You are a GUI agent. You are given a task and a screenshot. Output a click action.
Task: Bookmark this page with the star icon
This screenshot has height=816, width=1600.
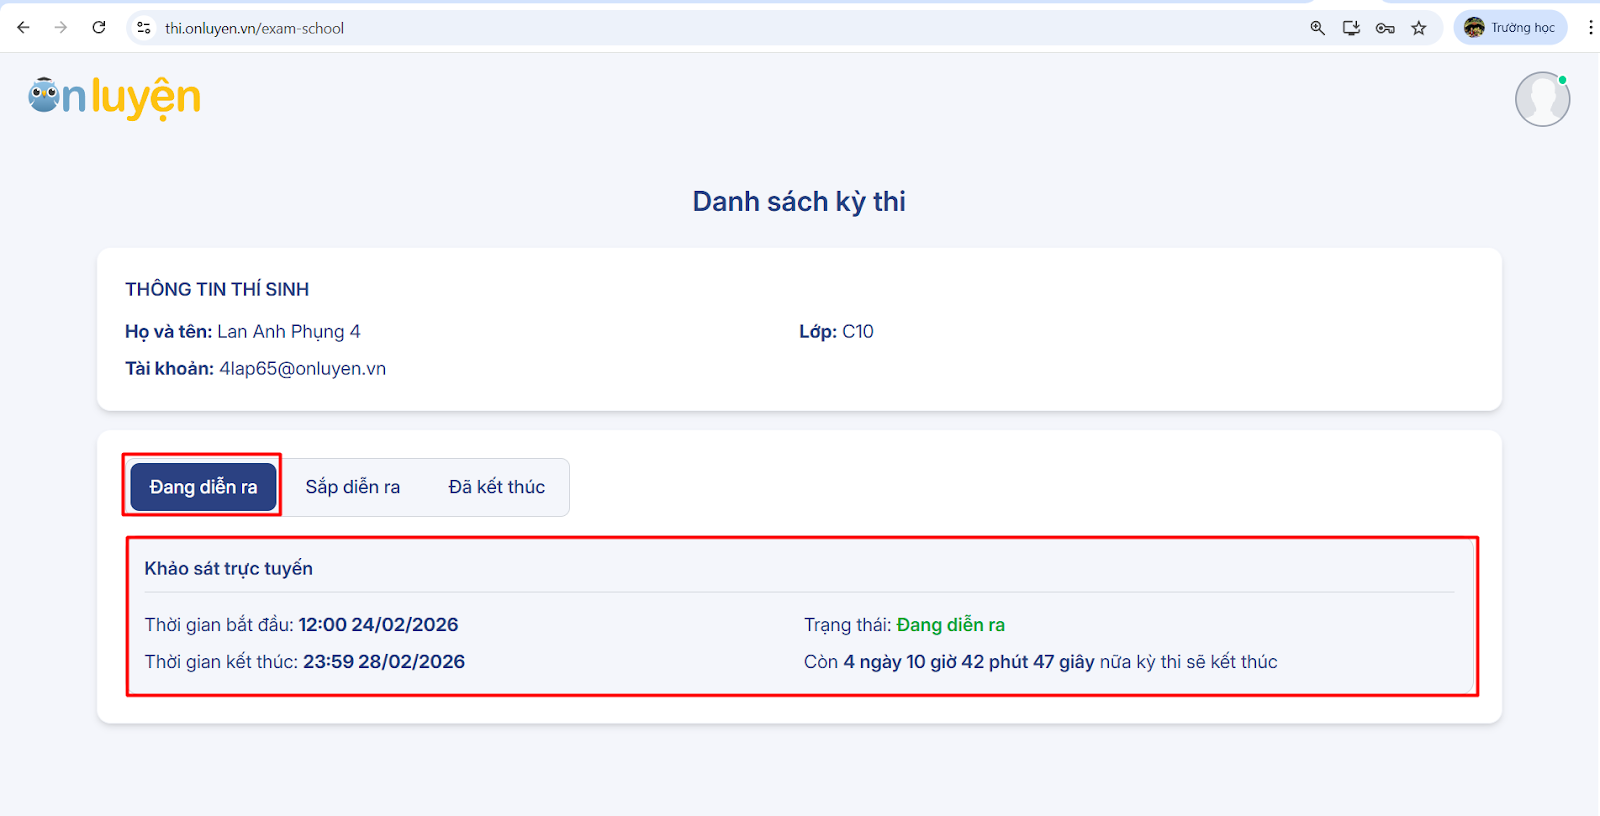[1419, 28]
